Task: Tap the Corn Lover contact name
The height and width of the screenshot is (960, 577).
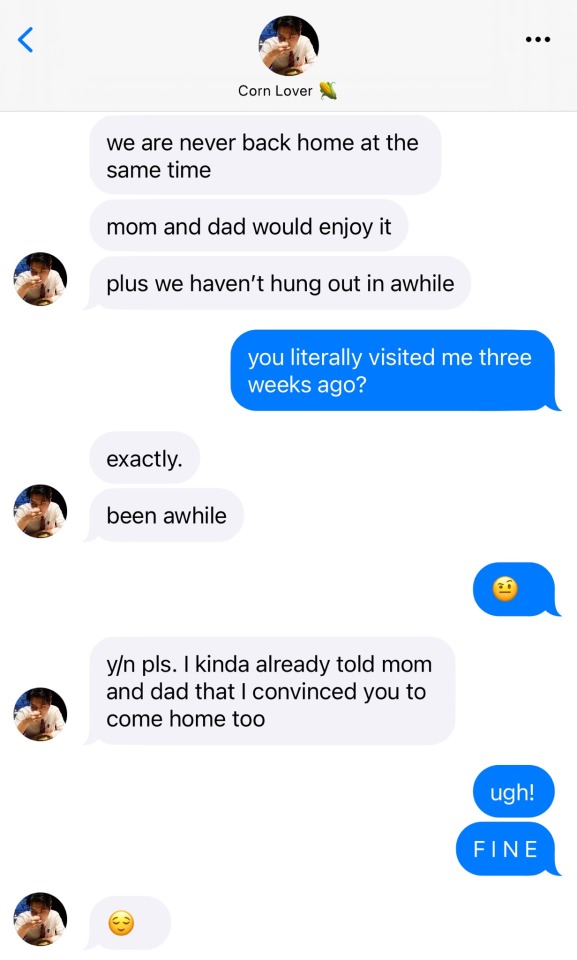Action: point(275,91)
